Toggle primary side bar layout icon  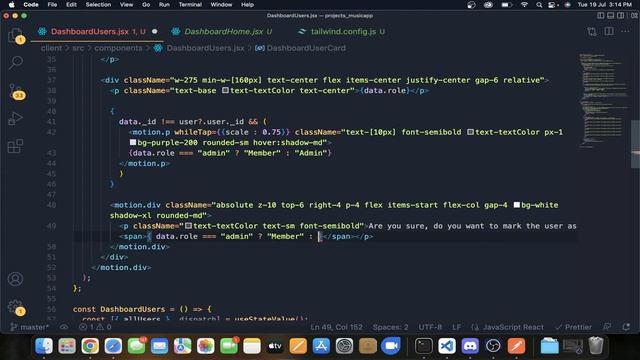(x=601, y=16)
